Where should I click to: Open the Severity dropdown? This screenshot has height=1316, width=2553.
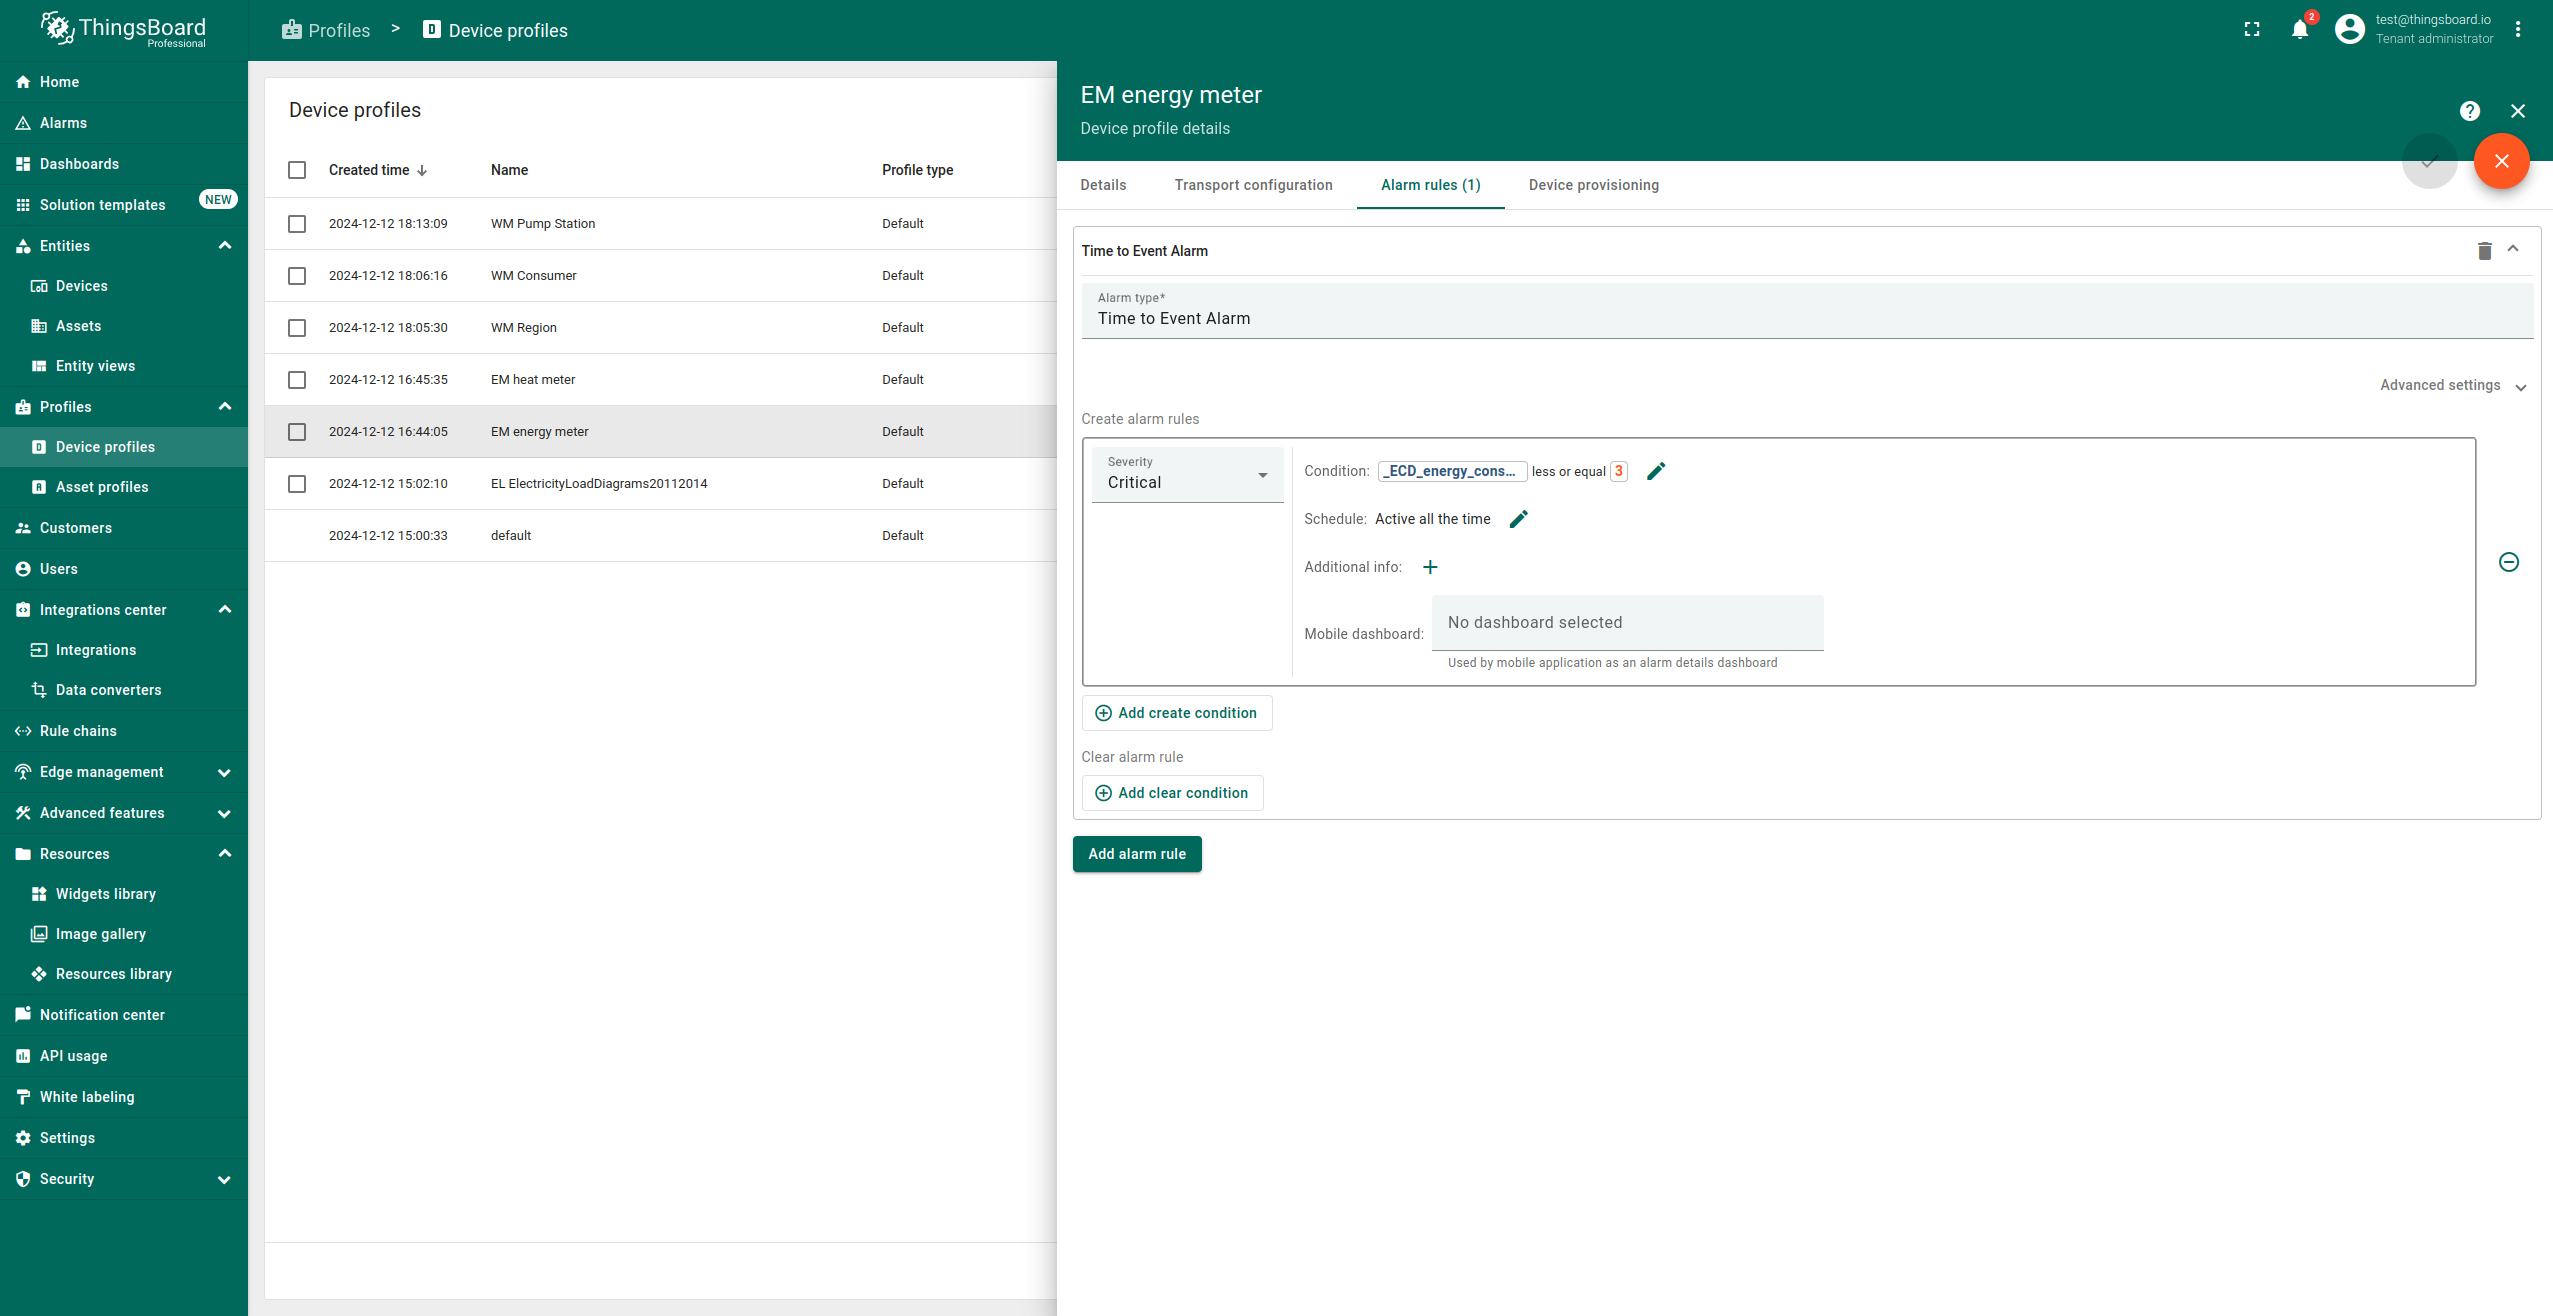[1187, 475]
